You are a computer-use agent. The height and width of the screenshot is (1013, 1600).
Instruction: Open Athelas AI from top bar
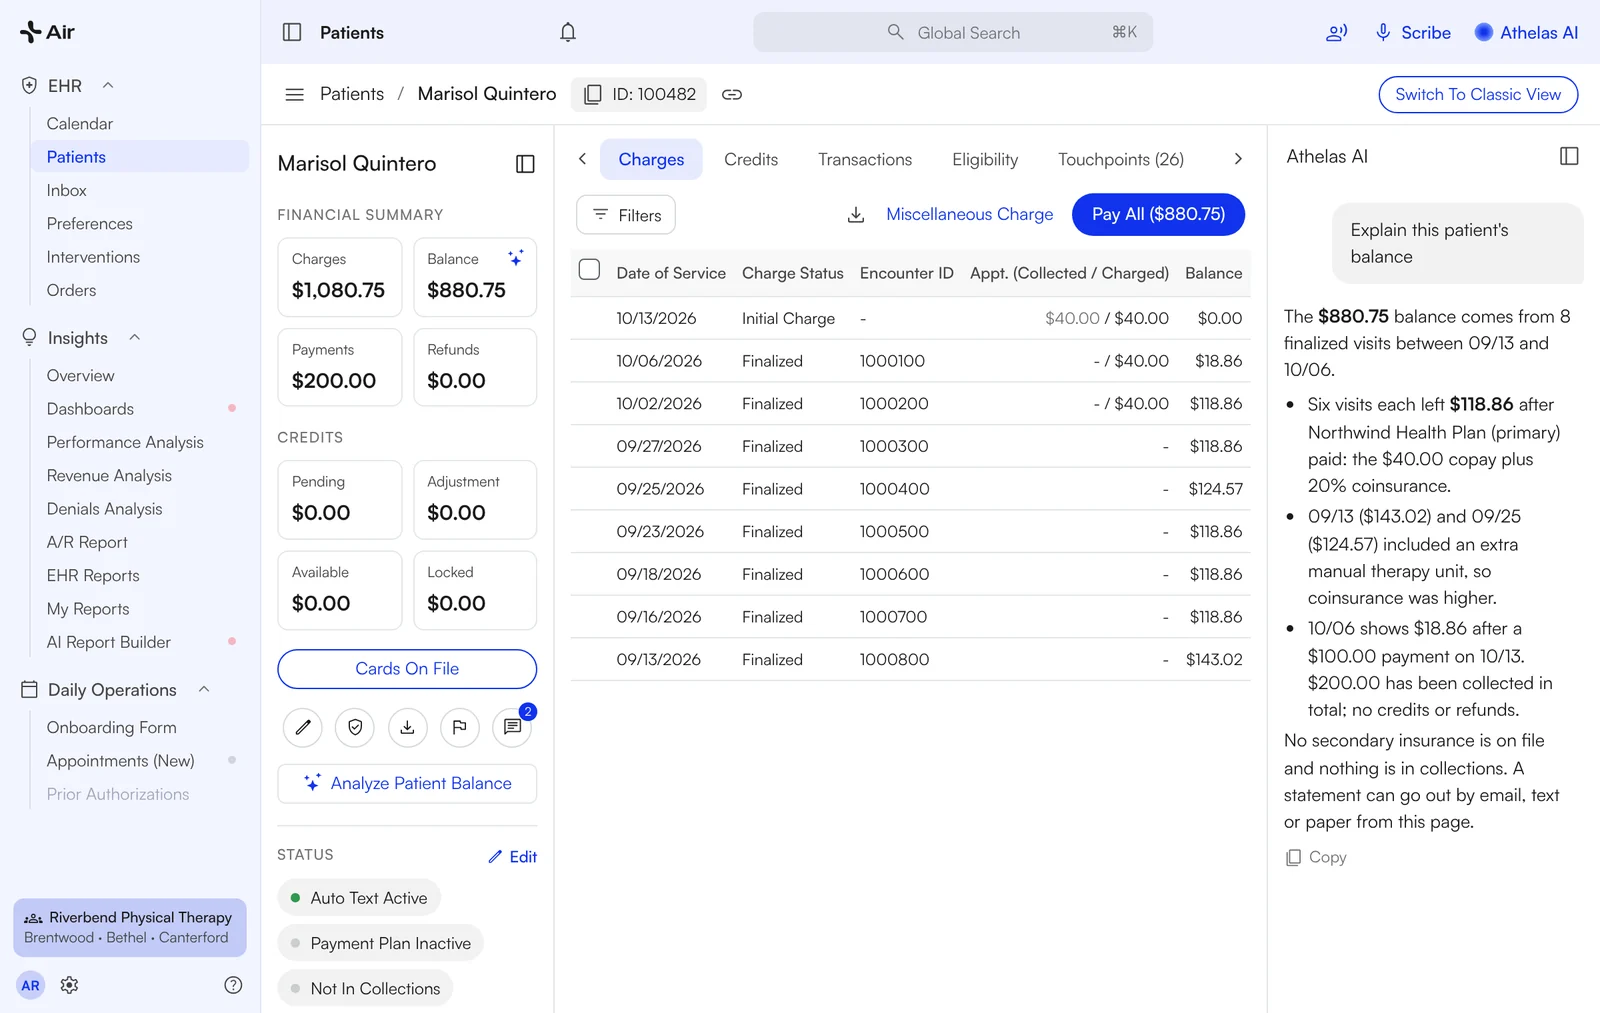[1526, 32]
